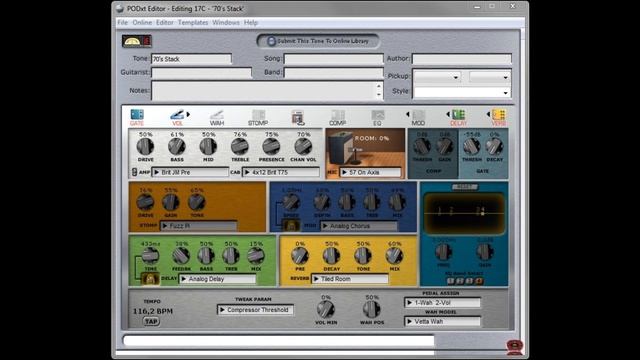Select EQ band 2 button
The height and width of the screenshot is (360, 640).
pyautogui.click(x=460, y=281)
